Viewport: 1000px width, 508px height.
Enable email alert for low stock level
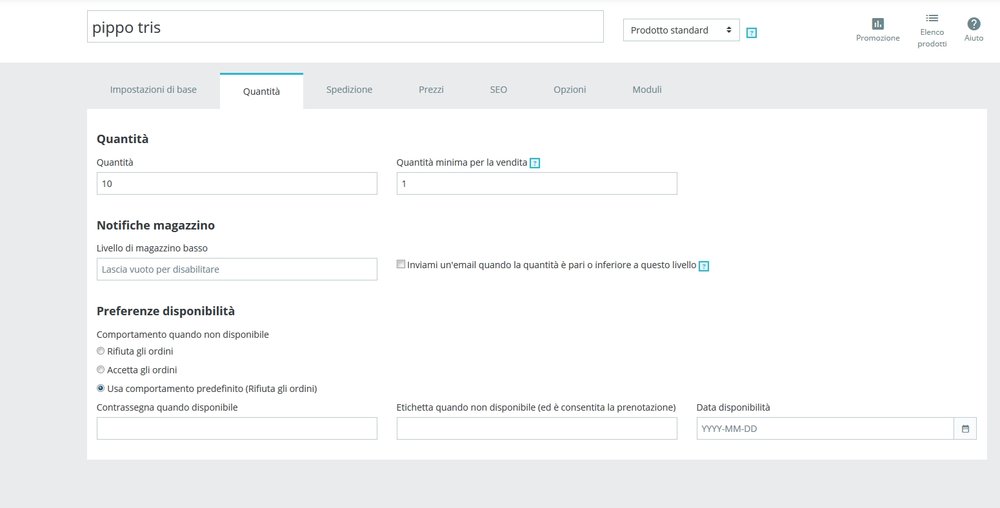click(401, 265)
